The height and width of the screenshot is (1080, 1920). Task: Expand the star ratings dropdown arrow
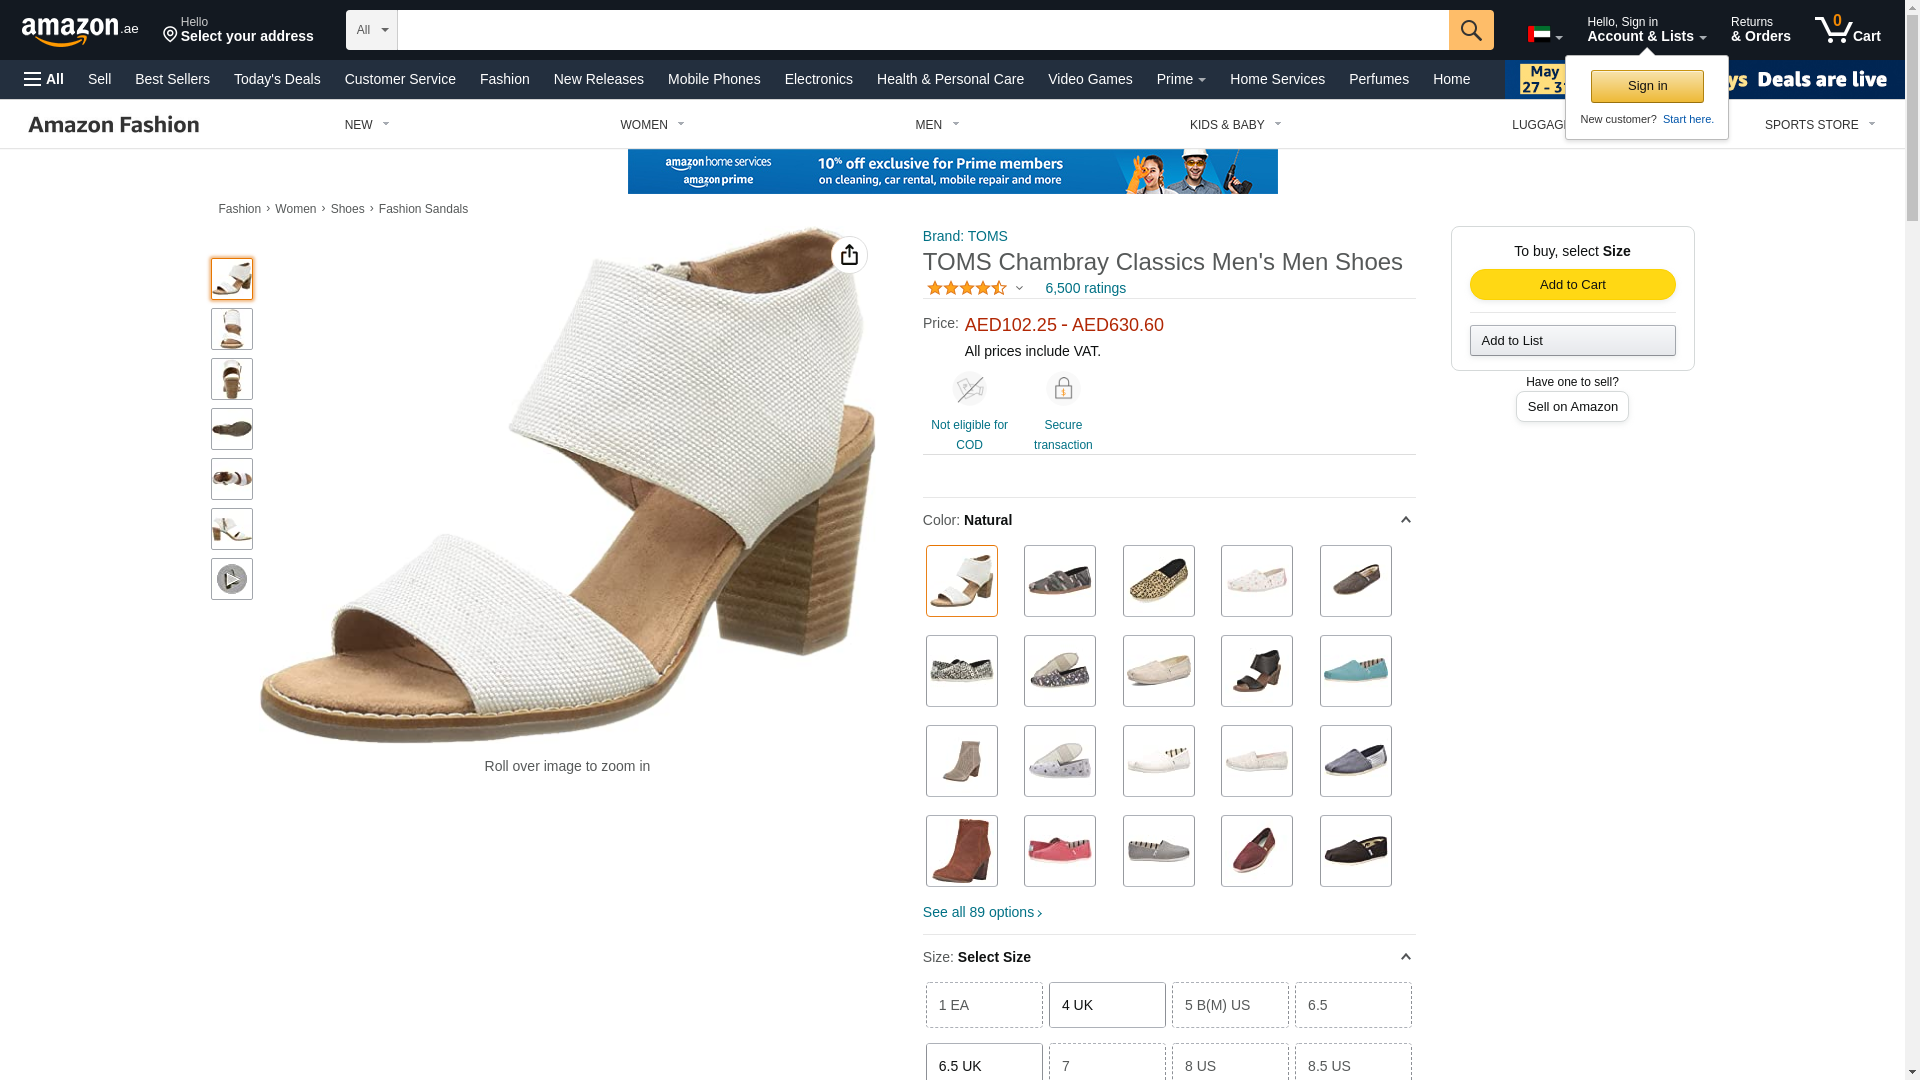coord(1019,289)
